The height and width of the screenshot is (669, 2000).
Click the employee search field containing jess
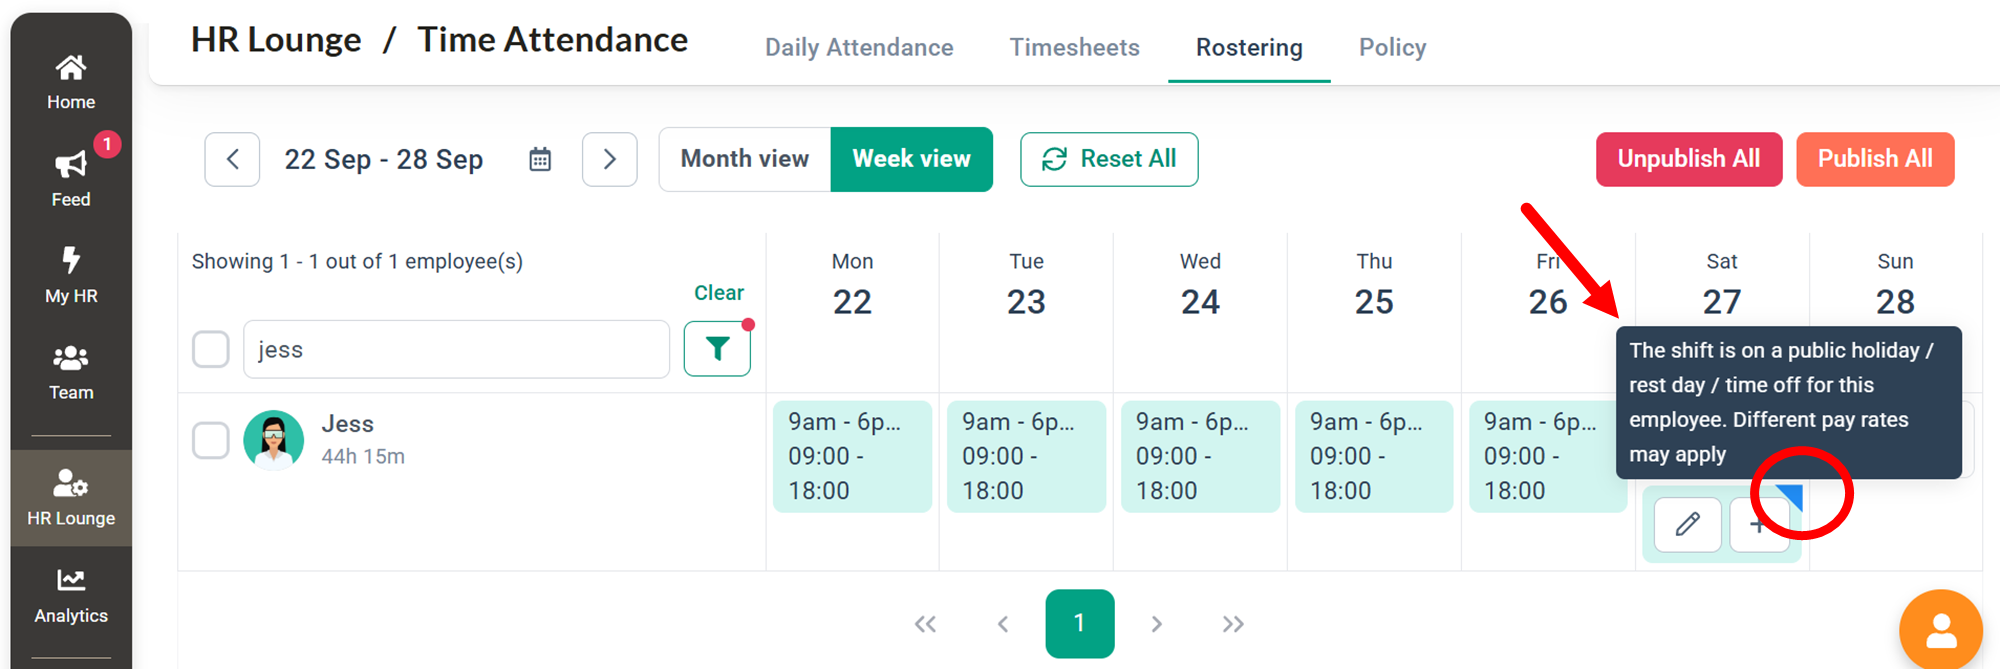coord(456,350)
